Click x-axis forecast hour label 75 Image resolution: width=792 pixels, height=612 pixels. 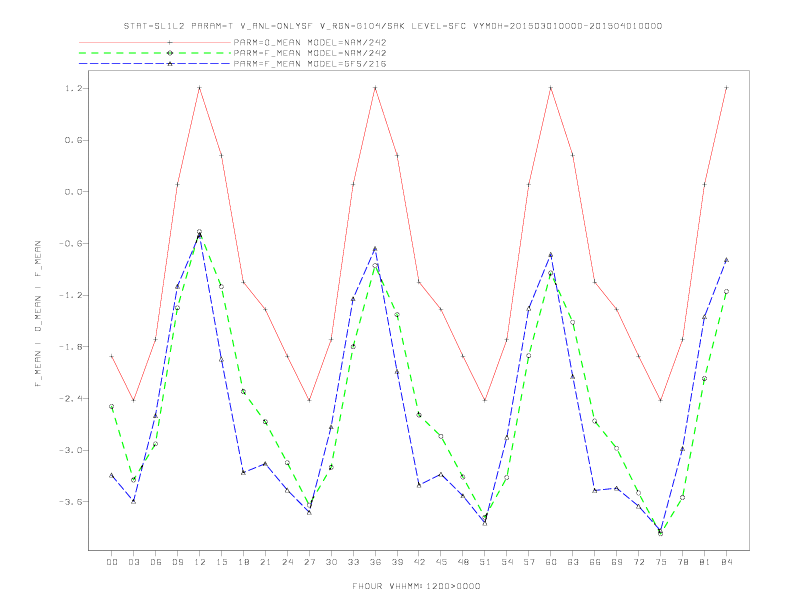tap(661, 562)
